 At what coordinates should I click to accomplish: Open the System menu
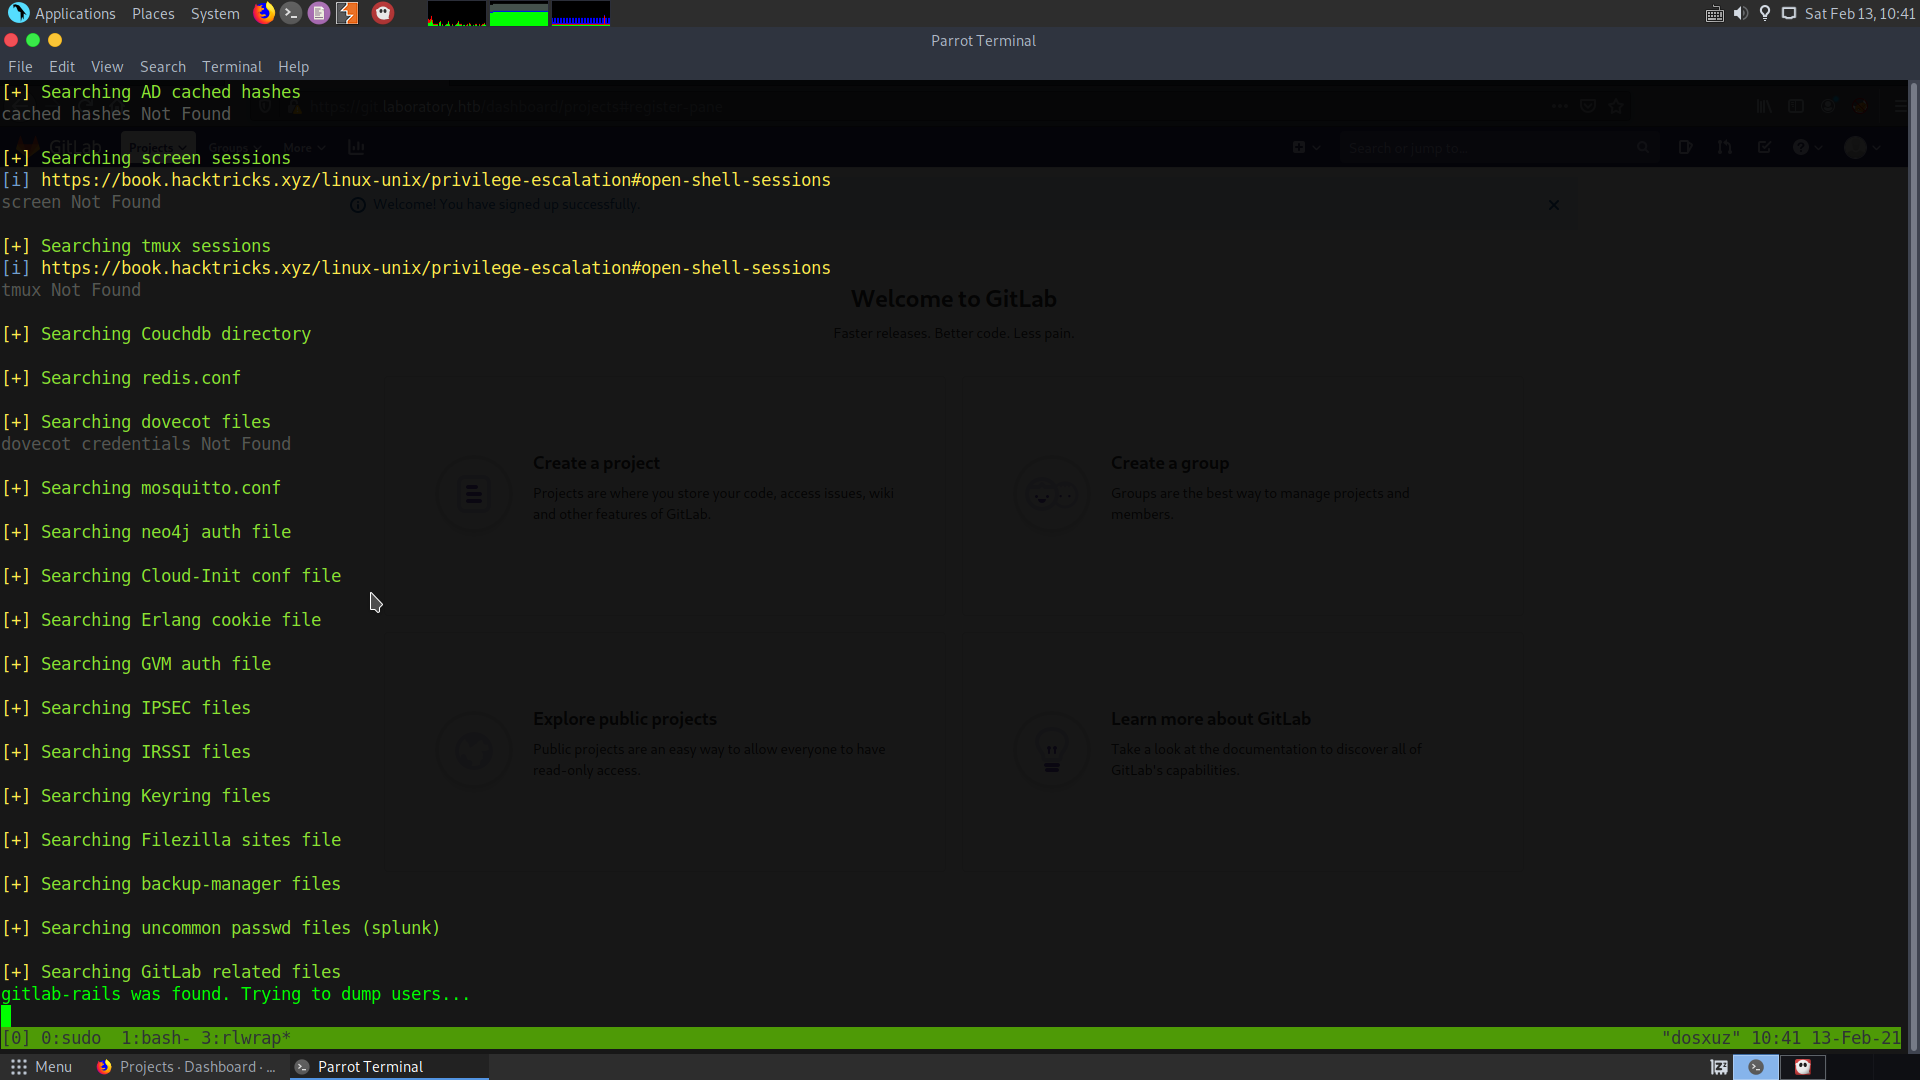[215, 13]
